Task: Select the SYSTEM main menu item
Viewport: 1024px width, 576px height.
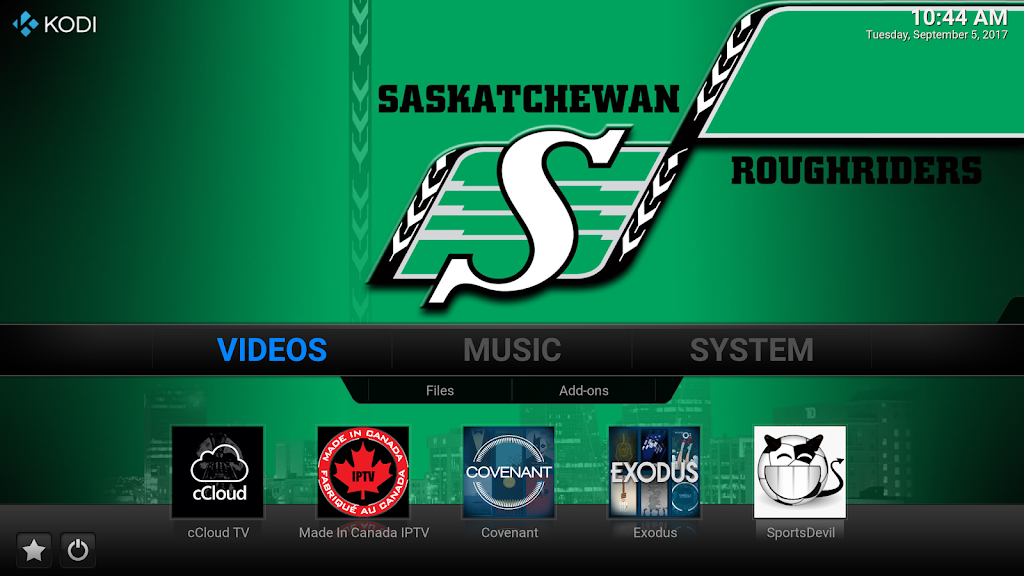Action: (x=752, y=350)
